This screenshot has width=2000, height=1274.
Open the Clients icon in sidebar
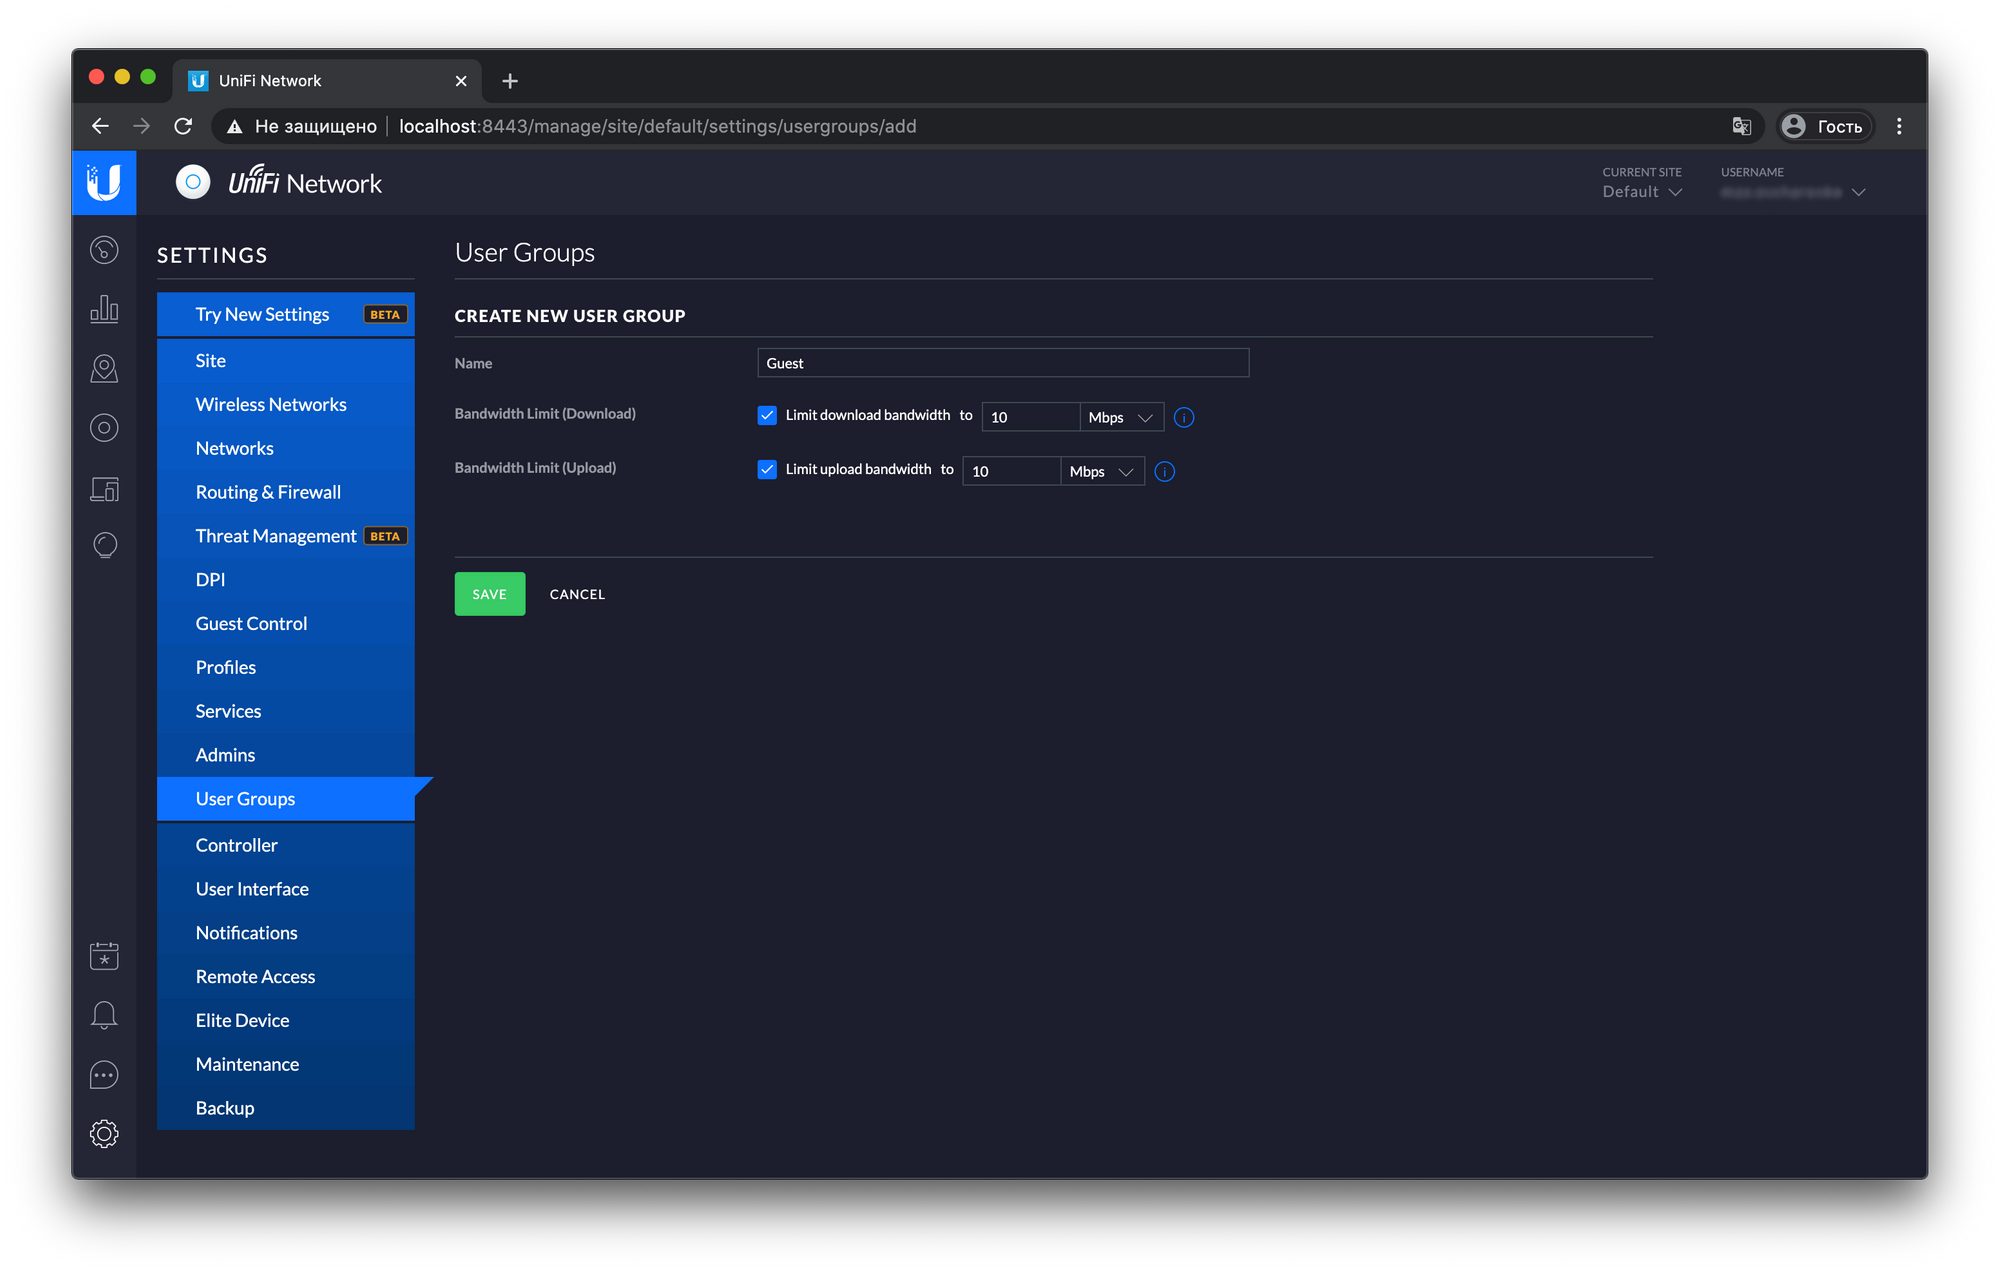pyautogui.click(x=104, y=488)
